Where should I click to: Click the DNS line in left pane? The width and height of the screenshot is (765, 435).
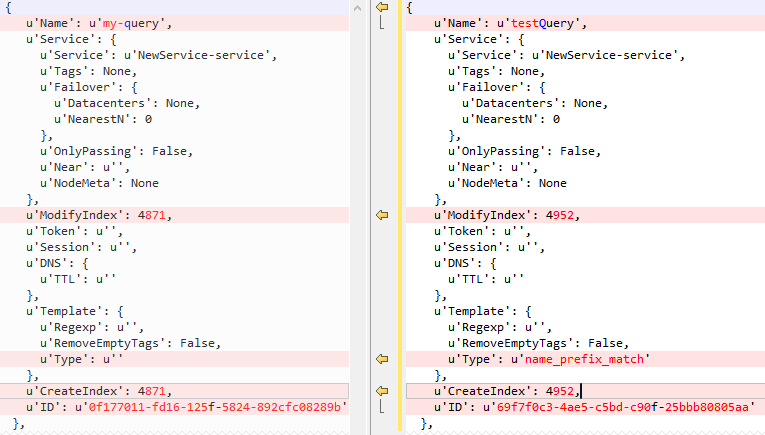tap(57, 263)
